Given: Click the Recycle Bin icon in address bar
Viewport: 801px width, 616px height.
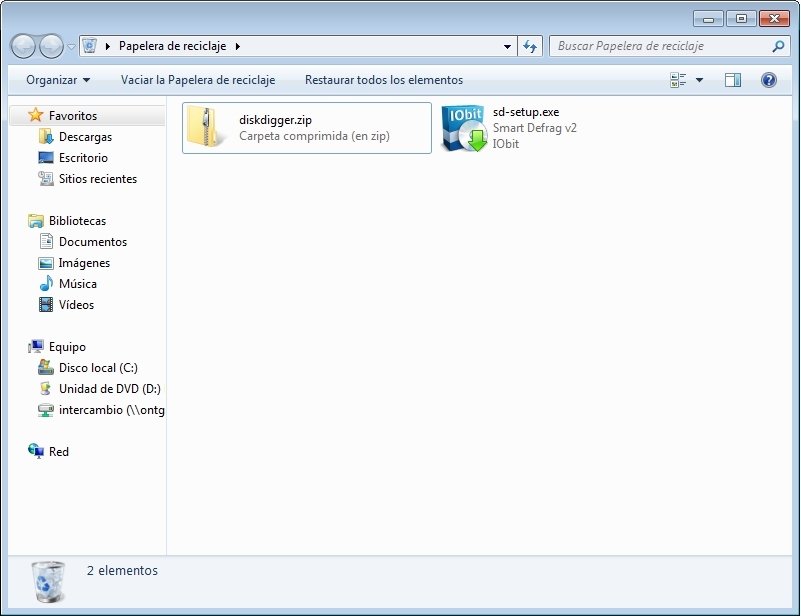Looking at the screenshot, I should click(x=89, y=46).
